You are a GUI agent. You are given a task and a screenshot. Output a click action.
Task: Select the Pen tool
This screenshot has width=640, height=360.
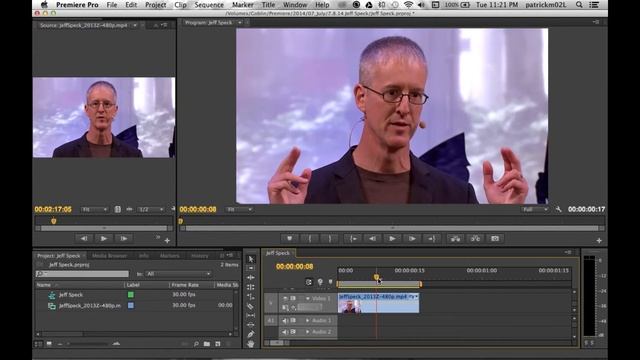pyautogui.click(x=251, y=334)
